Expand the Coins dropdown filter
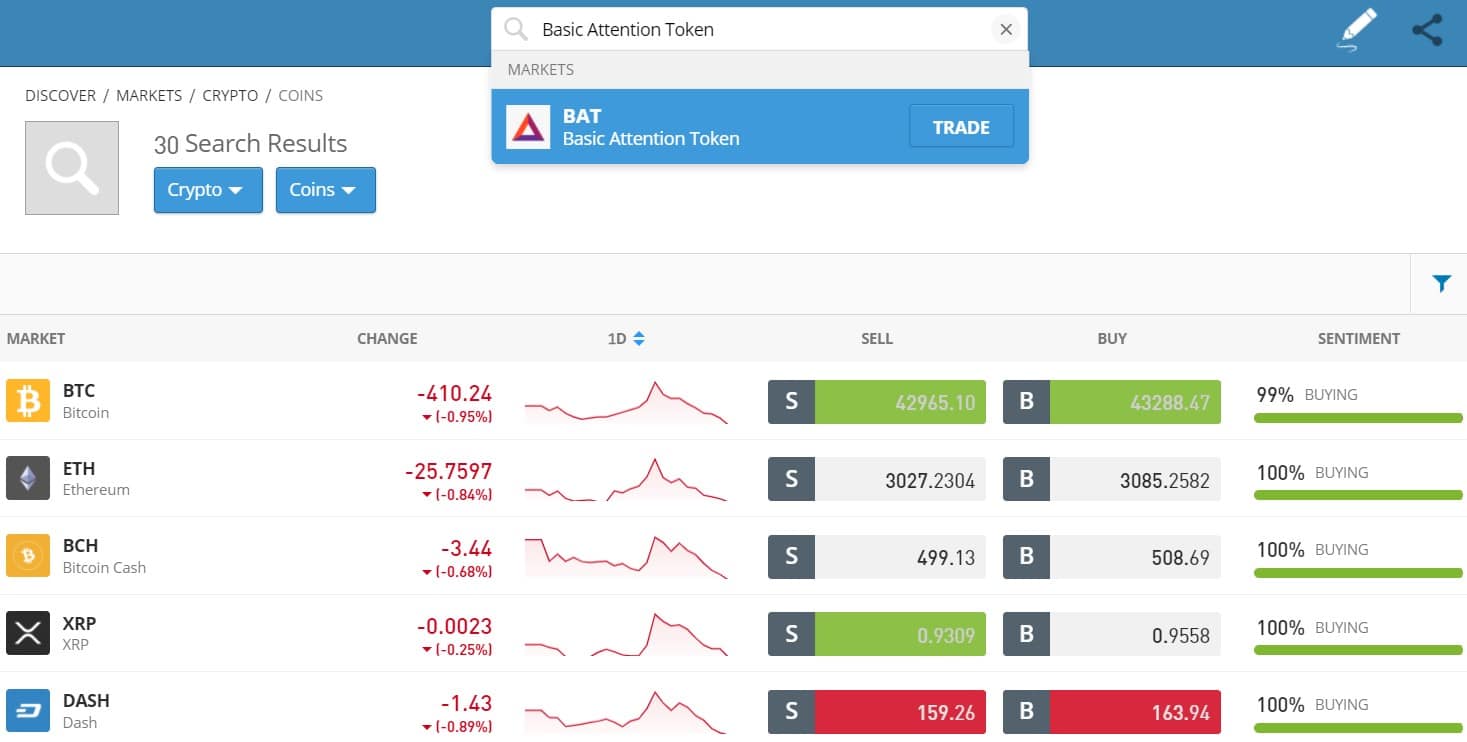The image size is (1467, 742). 326,190
